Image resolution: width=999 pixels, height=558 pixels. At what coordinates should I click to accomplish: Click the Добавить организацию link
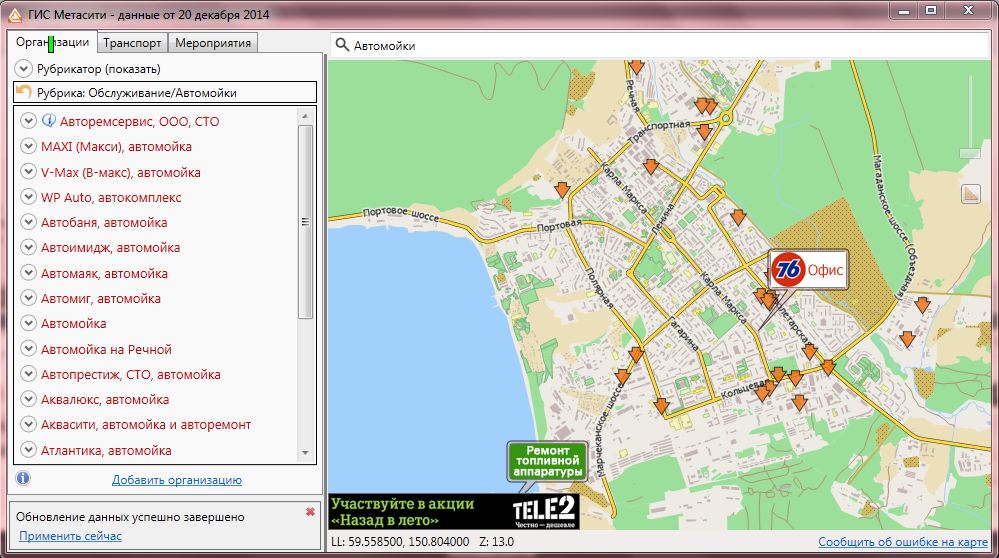click(176, 480)
